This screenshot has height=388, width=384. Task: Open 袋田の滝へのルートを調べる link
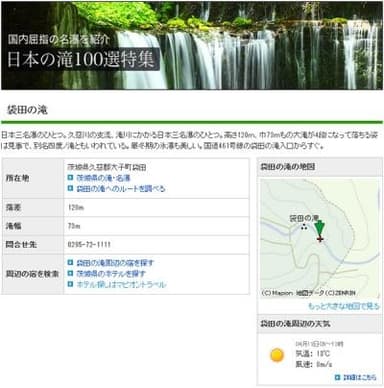[121, 189]
